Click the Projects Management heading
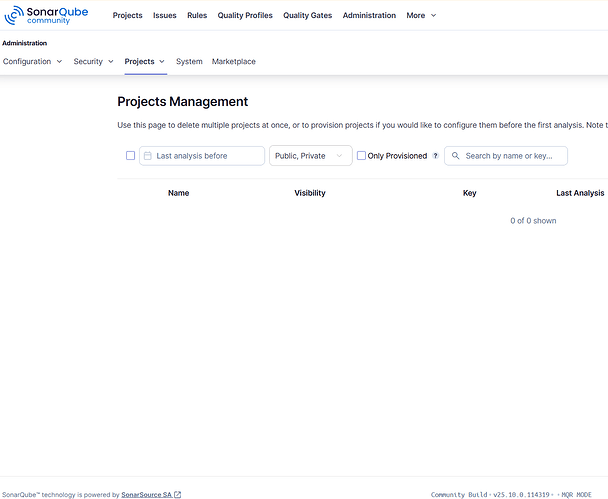Viewport: 608px width, 499px height. 183,102
